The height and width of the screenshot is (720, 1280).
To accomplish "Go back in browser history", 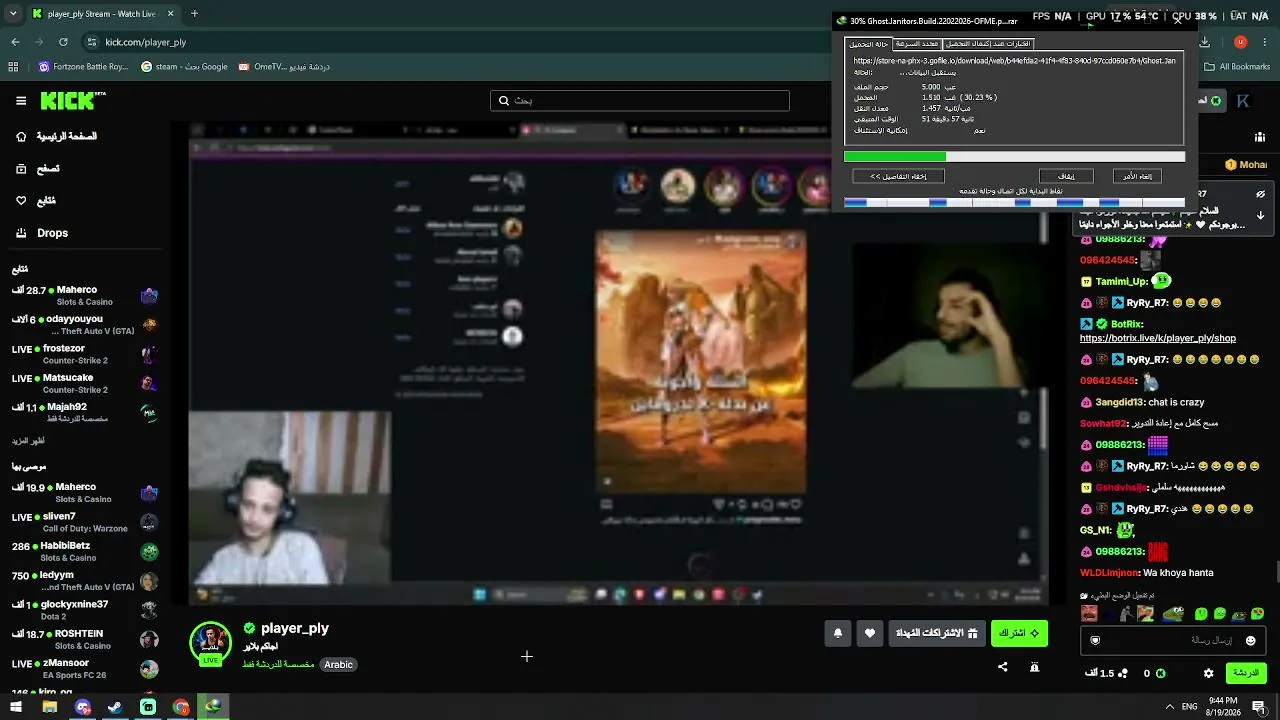I will coord(15,42).
